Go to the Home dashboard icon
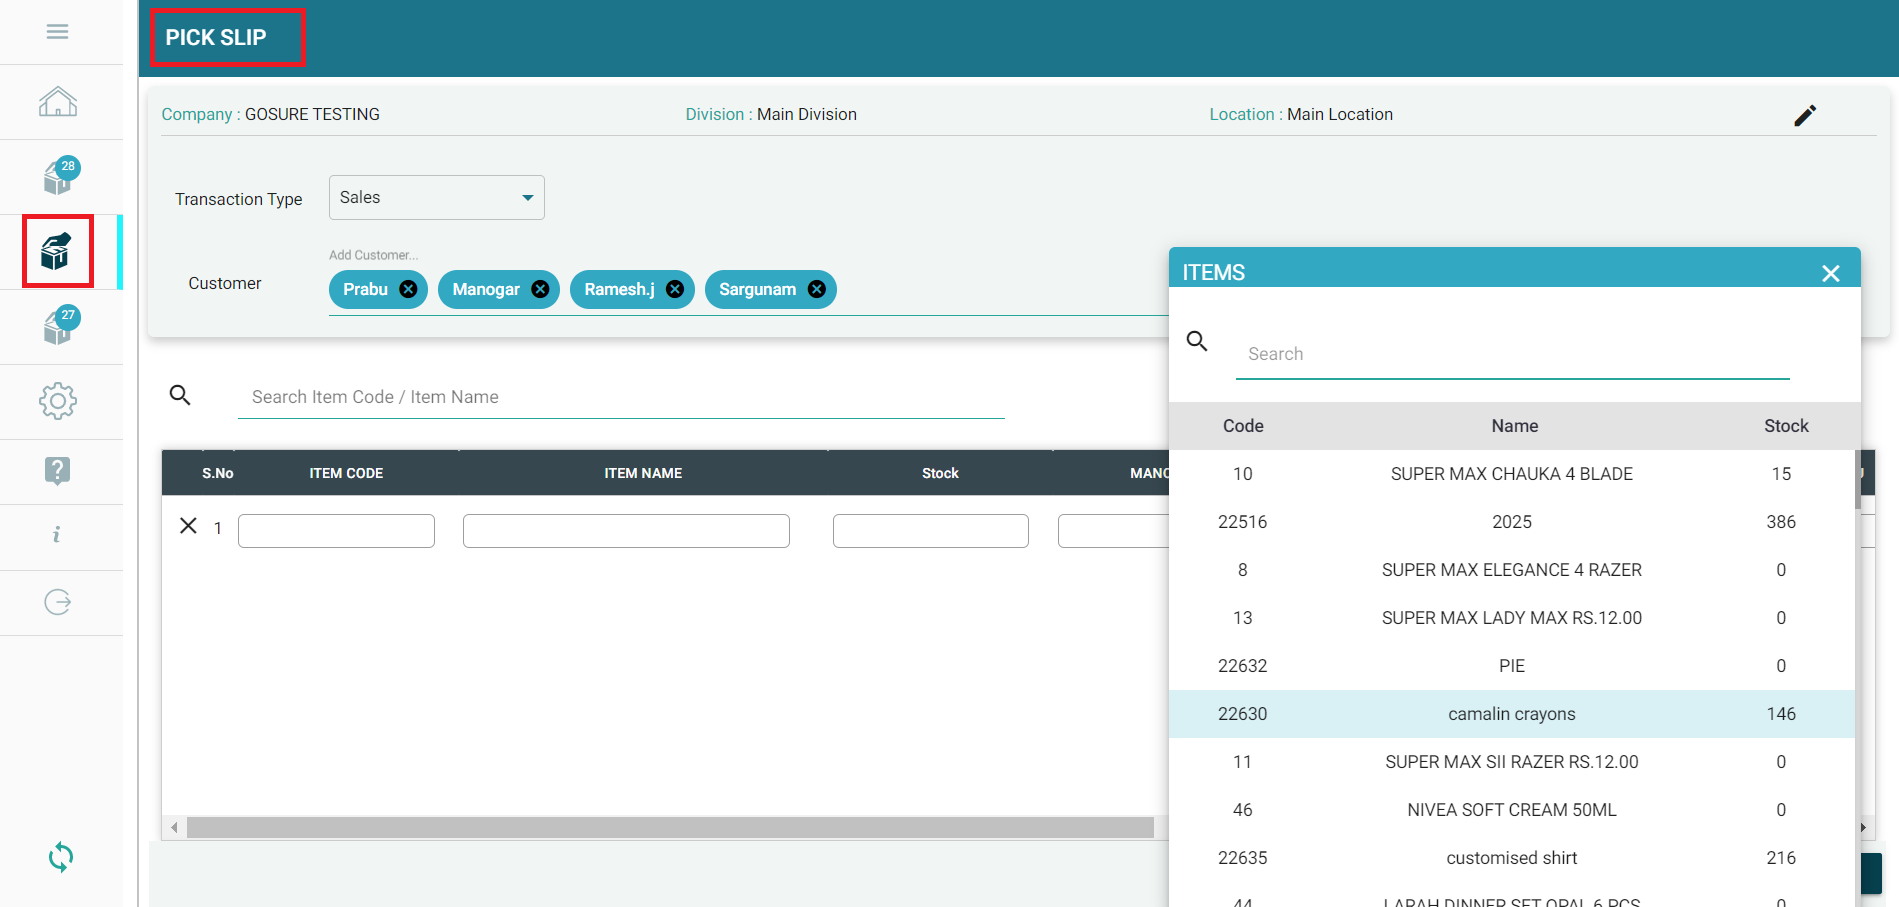 coord(58,102)
